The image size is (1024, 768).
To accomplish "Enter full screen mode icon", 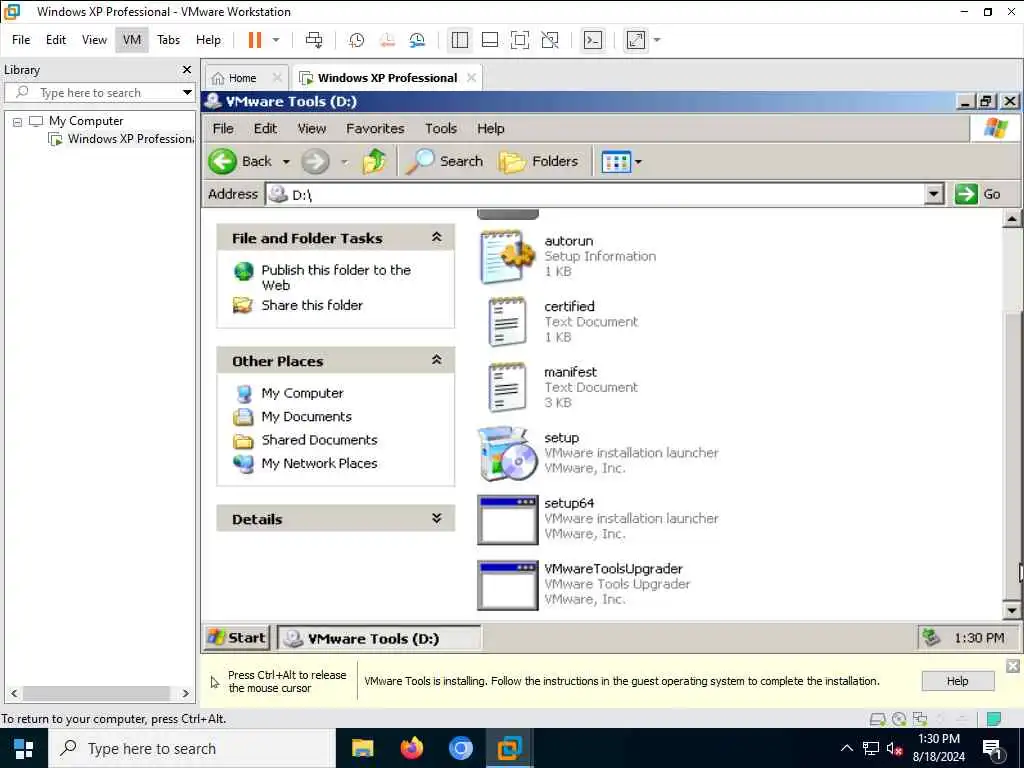I will pyautogui.click(x=520, y=40).
